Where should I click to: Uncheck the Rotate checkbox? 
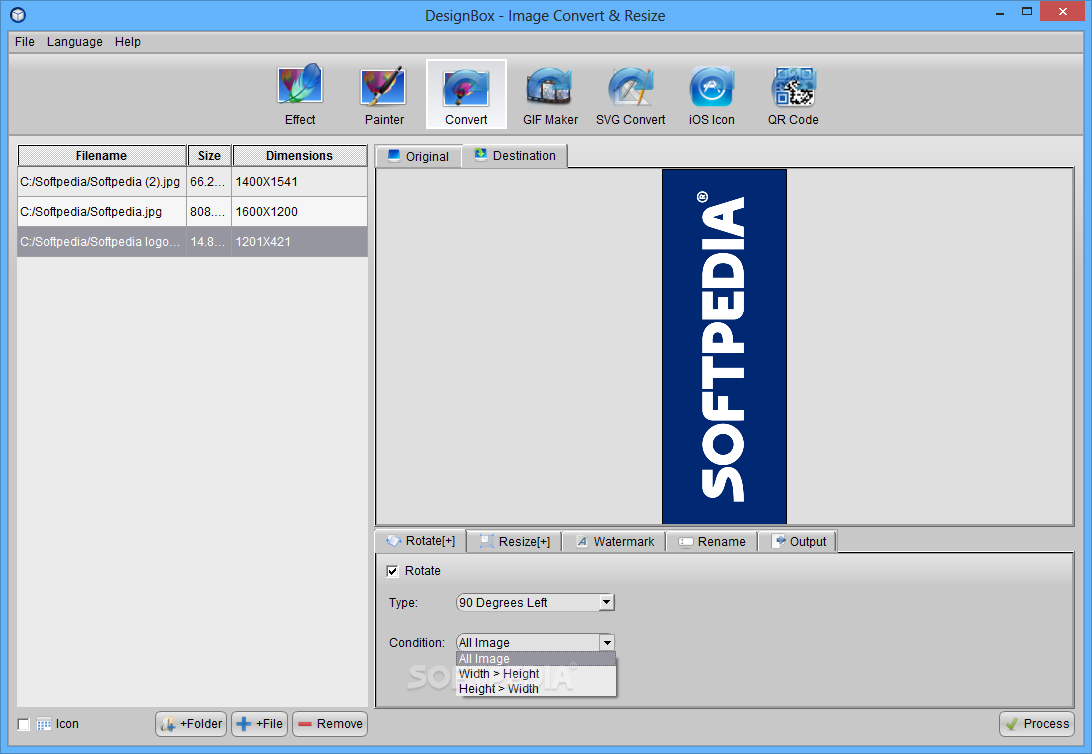(x=392, y=571)
